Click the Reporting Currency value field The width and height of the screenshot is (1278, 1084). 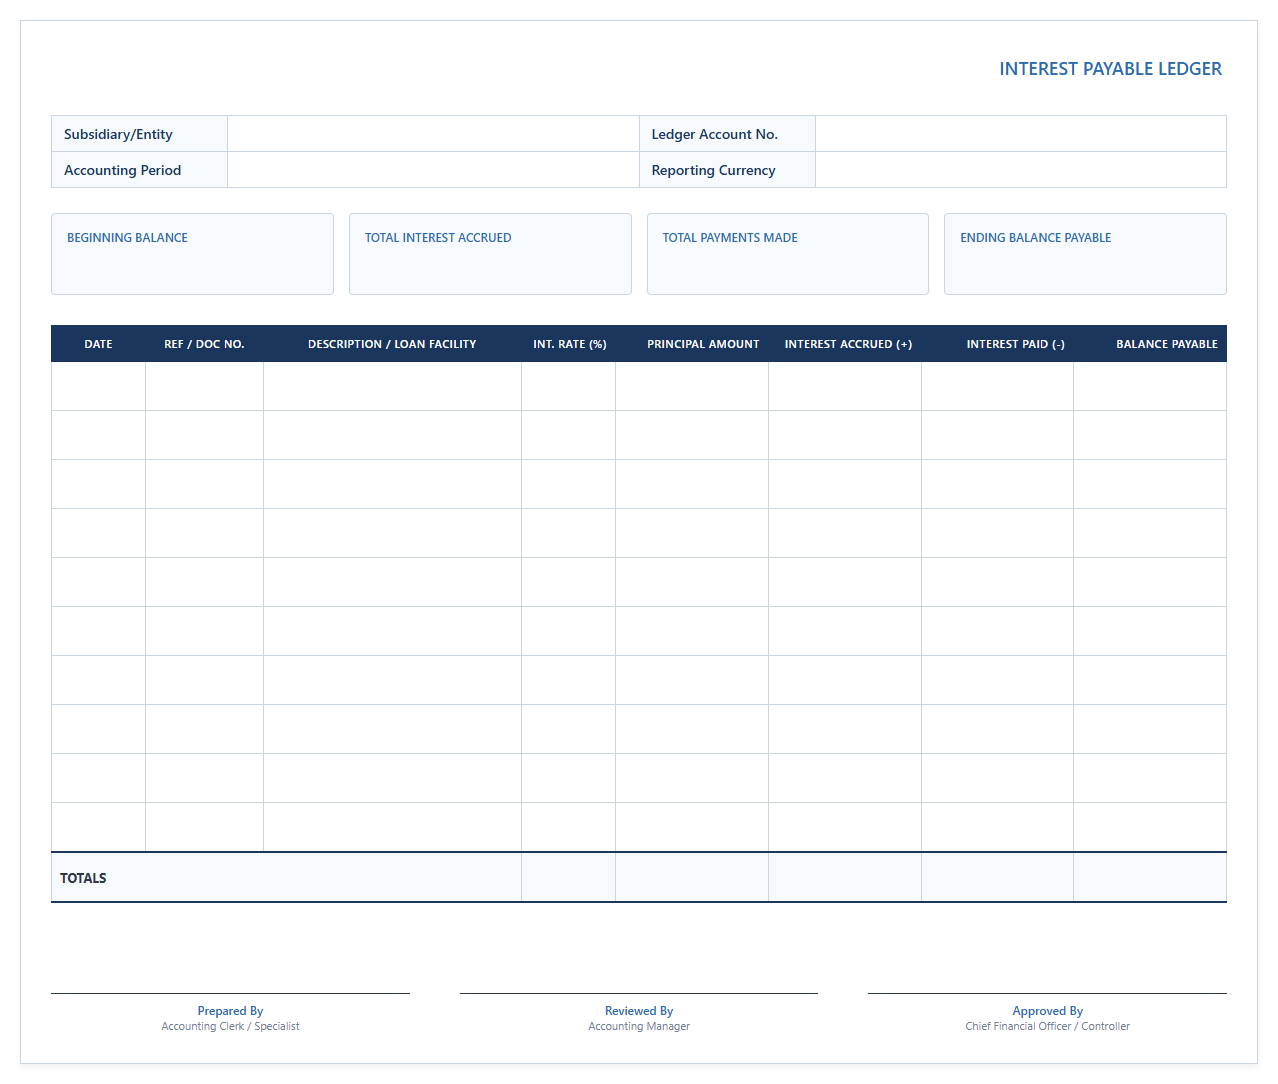coord(1021,170)
